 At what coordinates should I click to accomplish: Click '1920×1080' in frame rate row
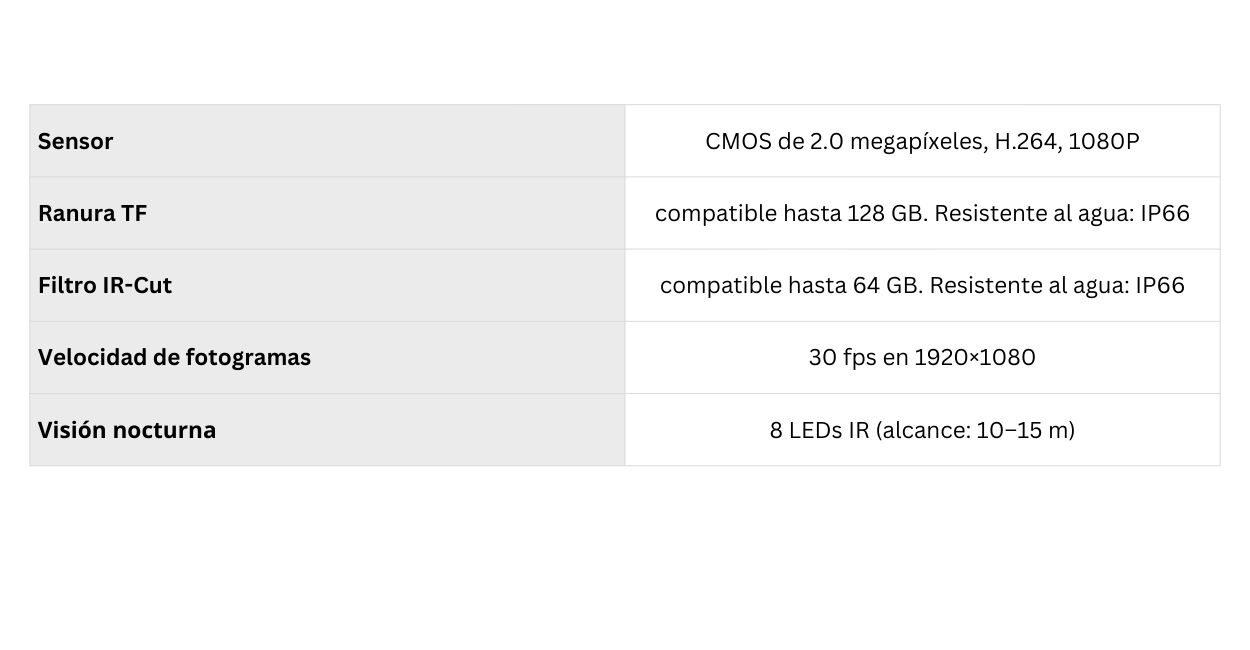click(x=974, y=357)
